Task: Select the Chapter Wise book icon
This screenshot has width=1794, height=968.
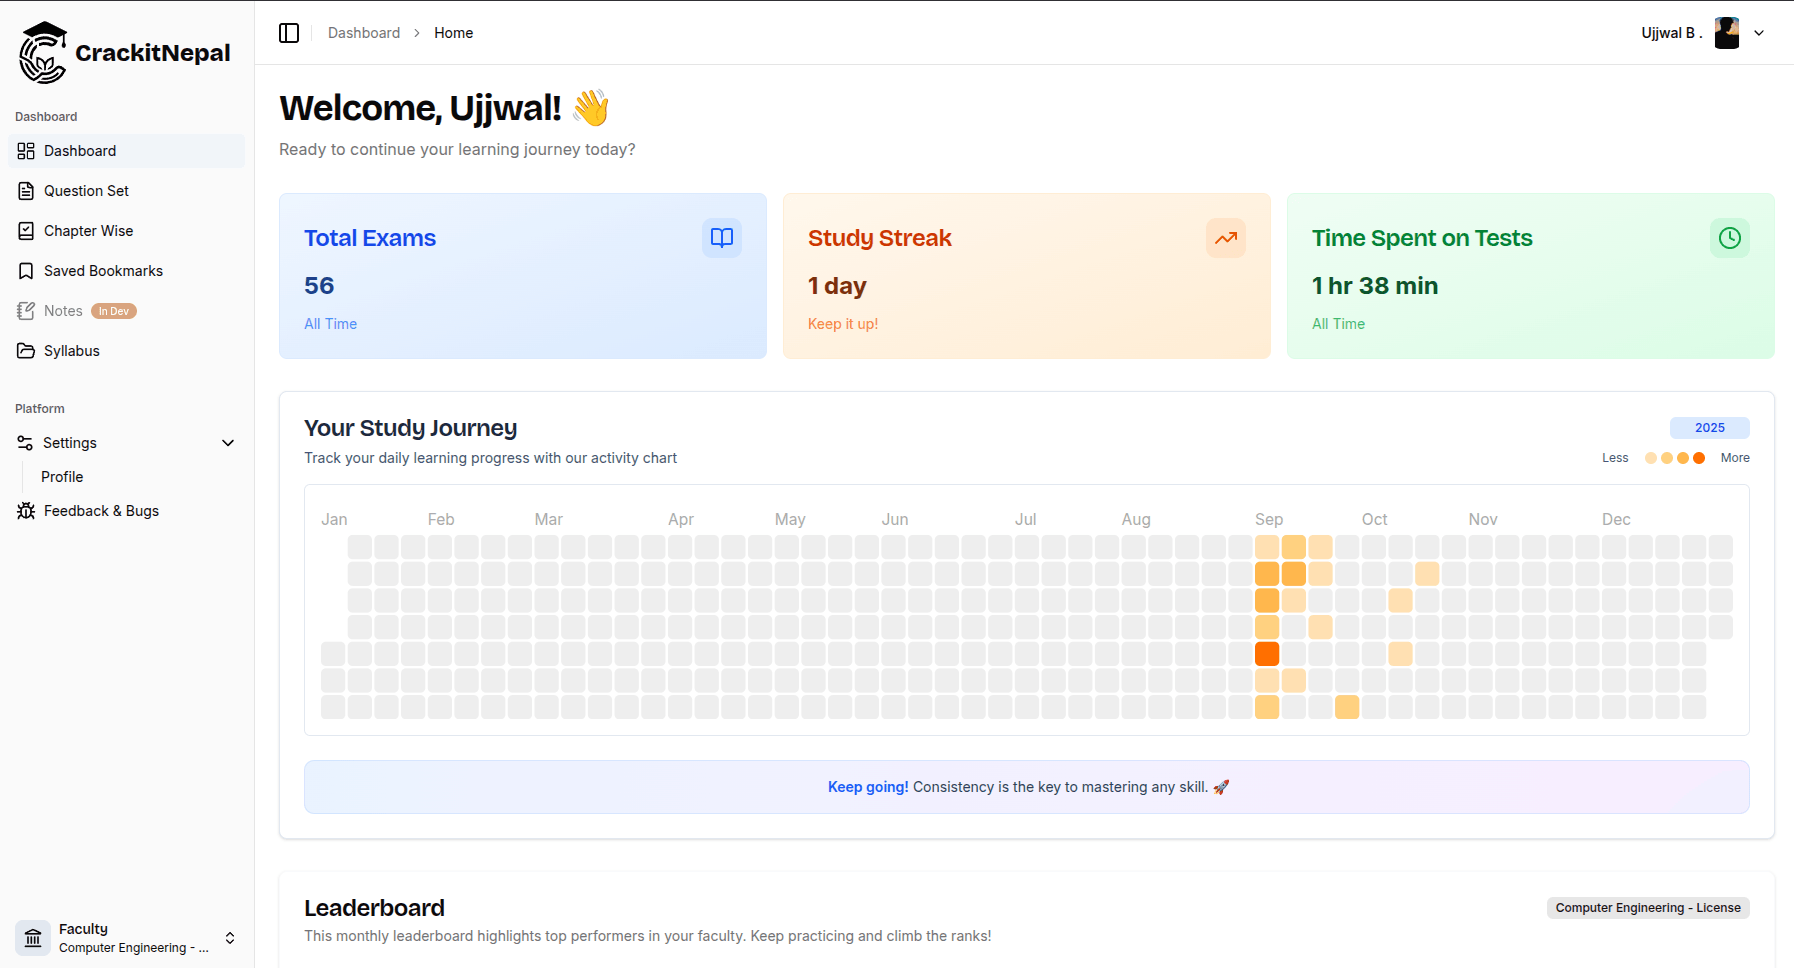Action: click(x=25, y=230)
